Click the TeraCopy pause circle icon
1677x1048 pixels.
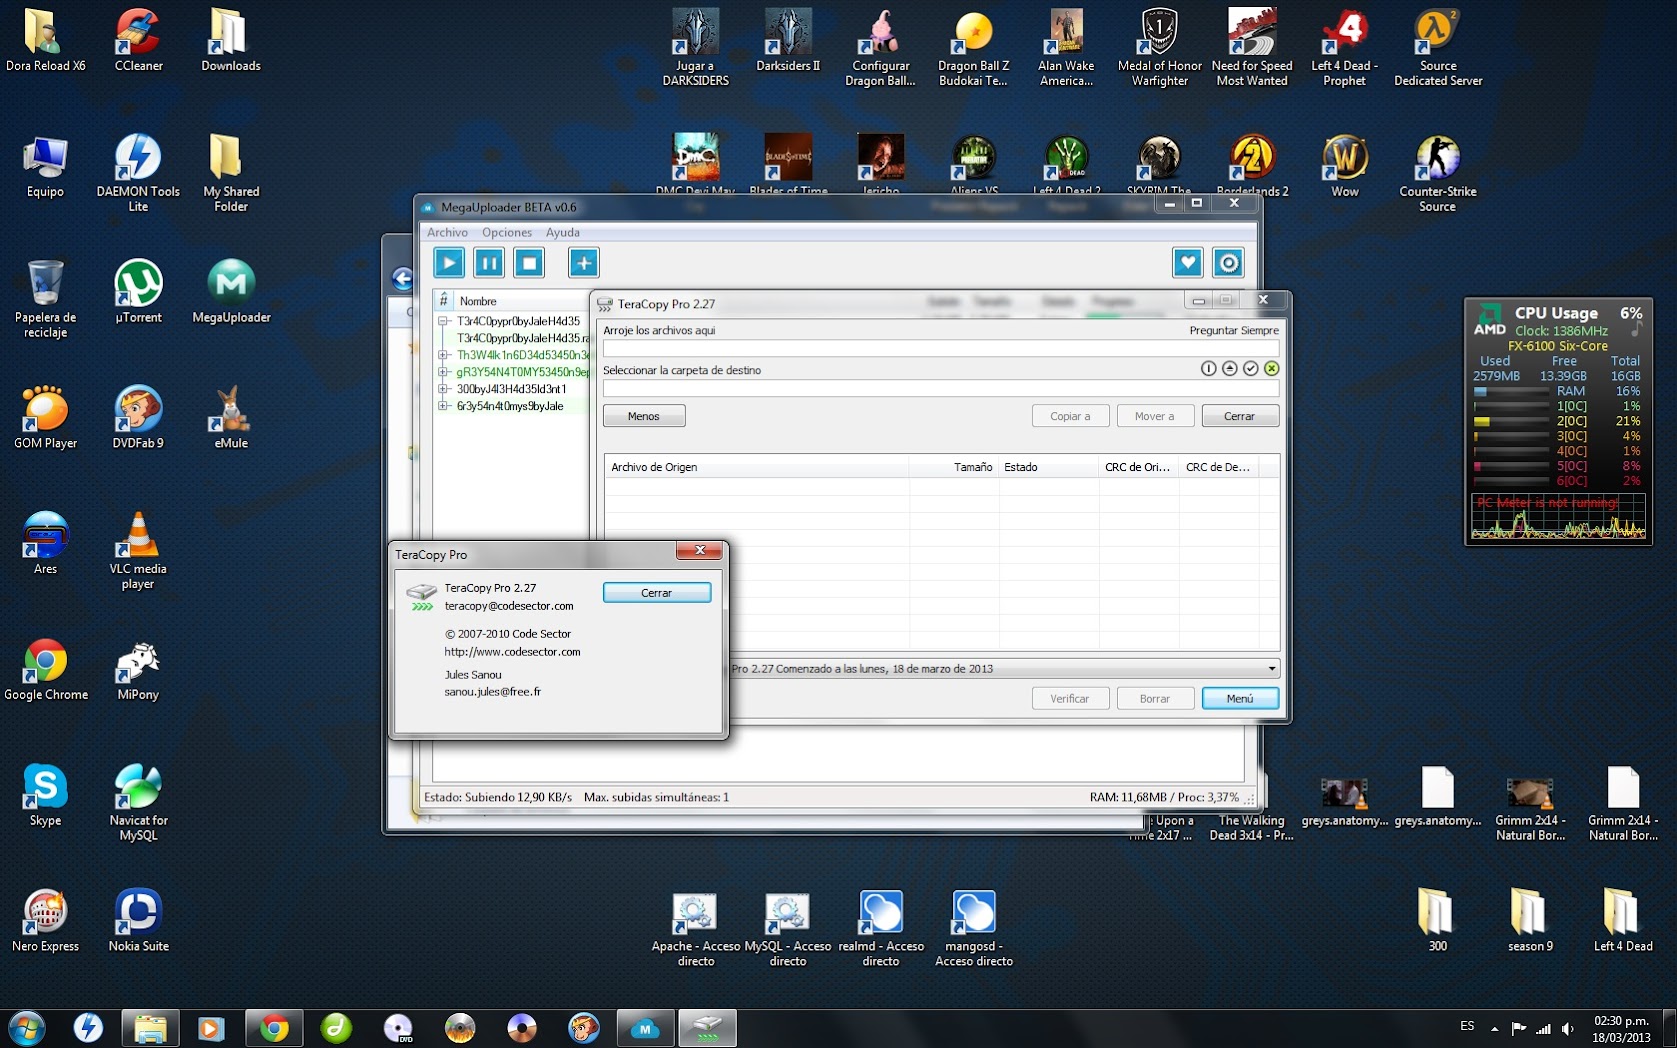point(1208,369)
